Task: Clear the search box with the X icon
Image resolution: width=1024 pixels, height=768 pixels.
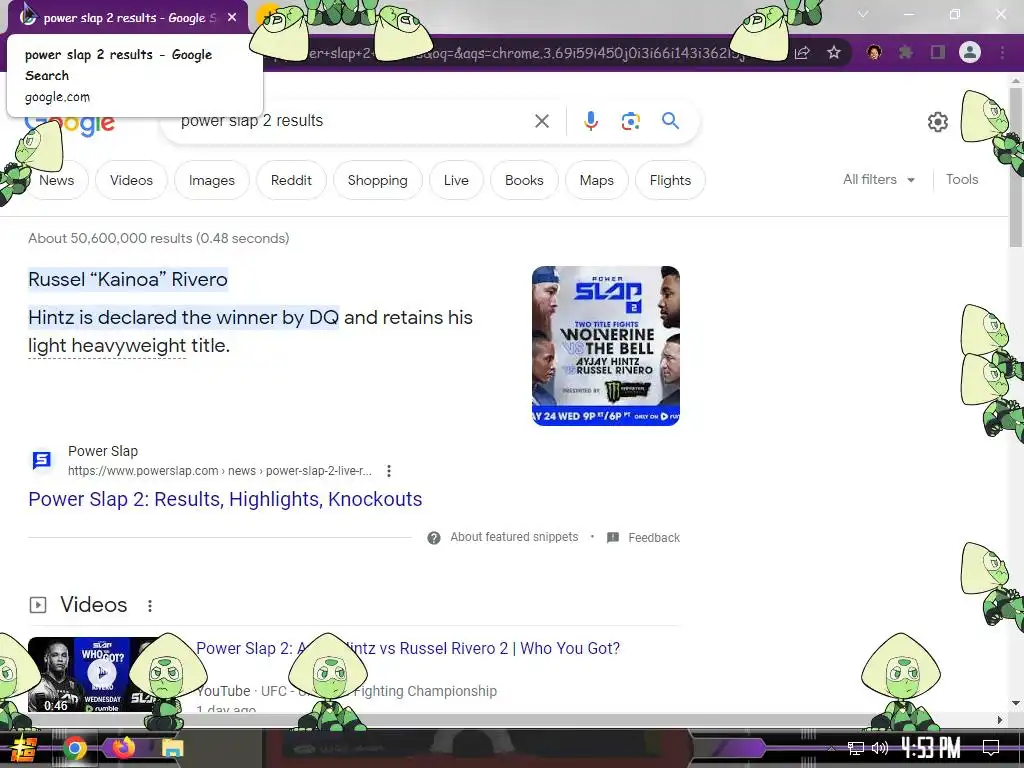Action: coord(541,121)
